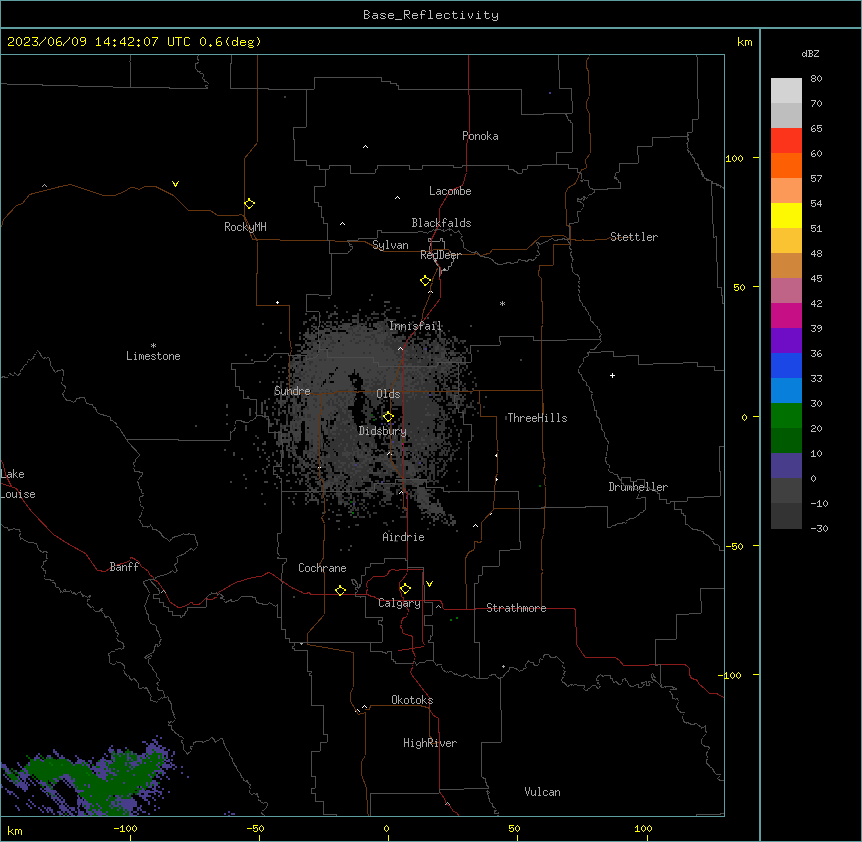This screenshot has height=842, width=862.
Task: Click the Banff label
Action: click(x=124, y=567)
